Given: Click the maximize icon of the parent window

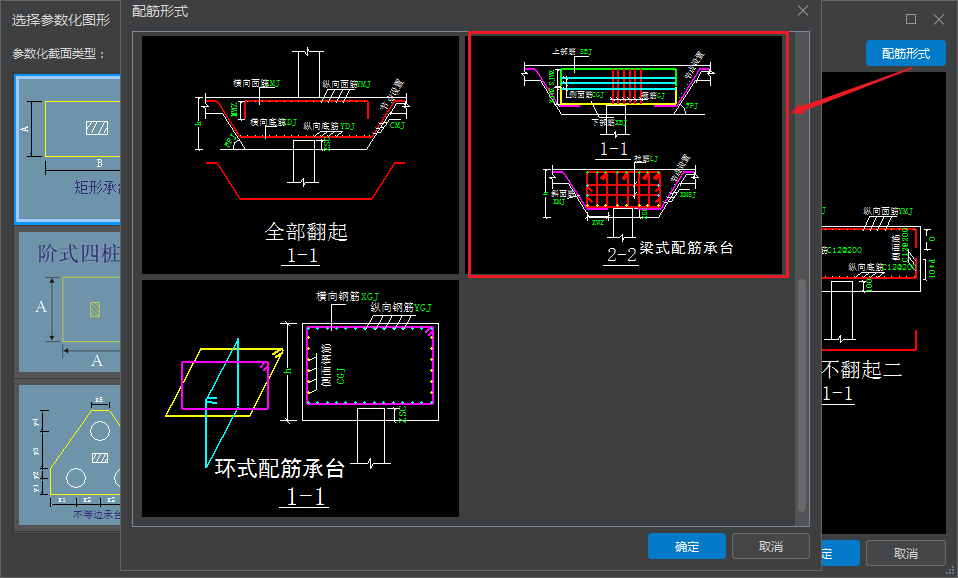Looking at the screenshot, I should [x=911, y=18].
